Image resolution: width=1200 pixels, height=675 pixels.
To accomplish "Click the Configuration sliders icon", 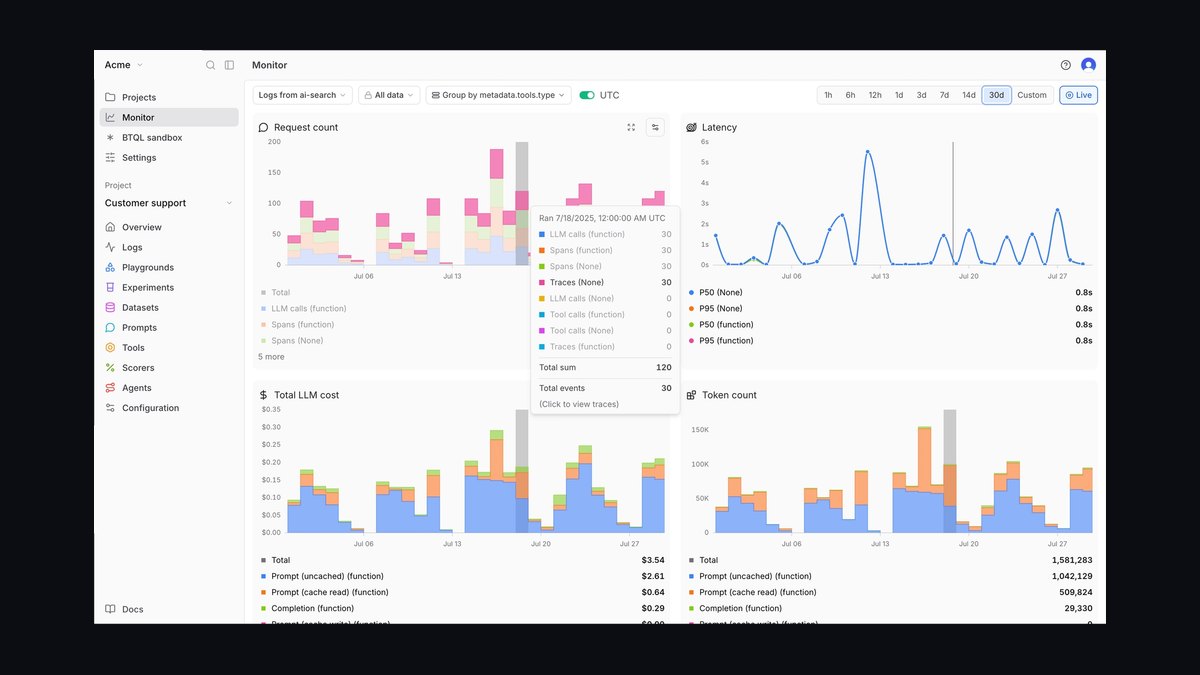I will point(111,407).
